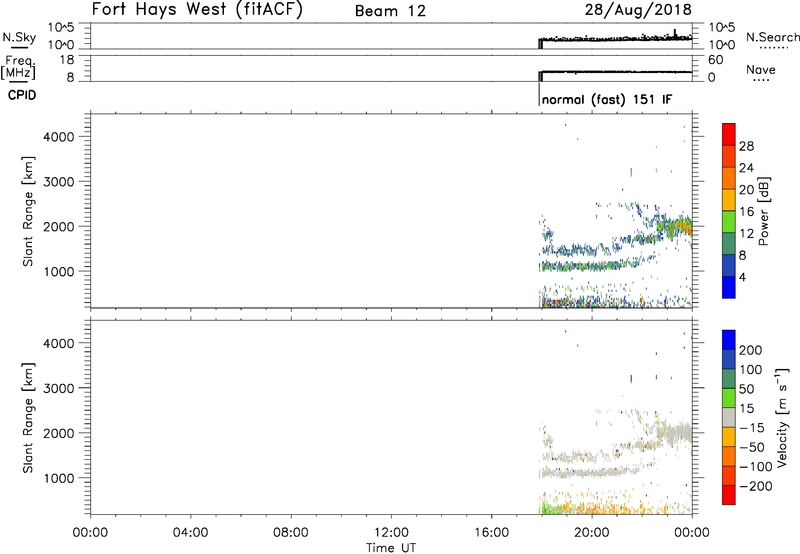The image size is (800, 554).
Task: Click the Power [dB] color bar title
Action: coord(765,212)
